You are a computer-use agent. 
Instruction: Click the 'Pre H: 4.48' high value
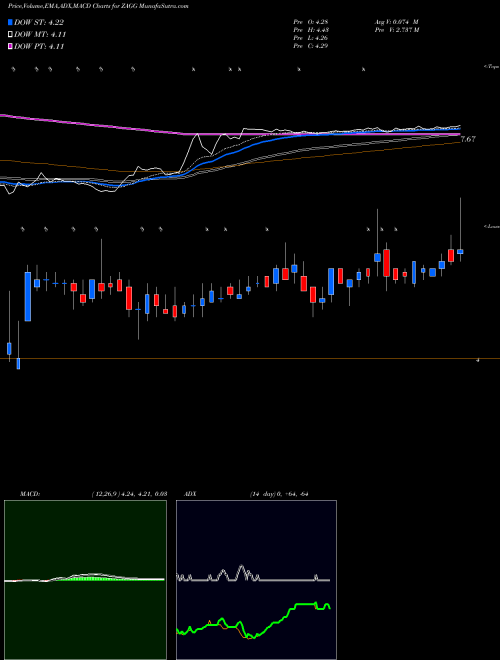coord(311,30)
